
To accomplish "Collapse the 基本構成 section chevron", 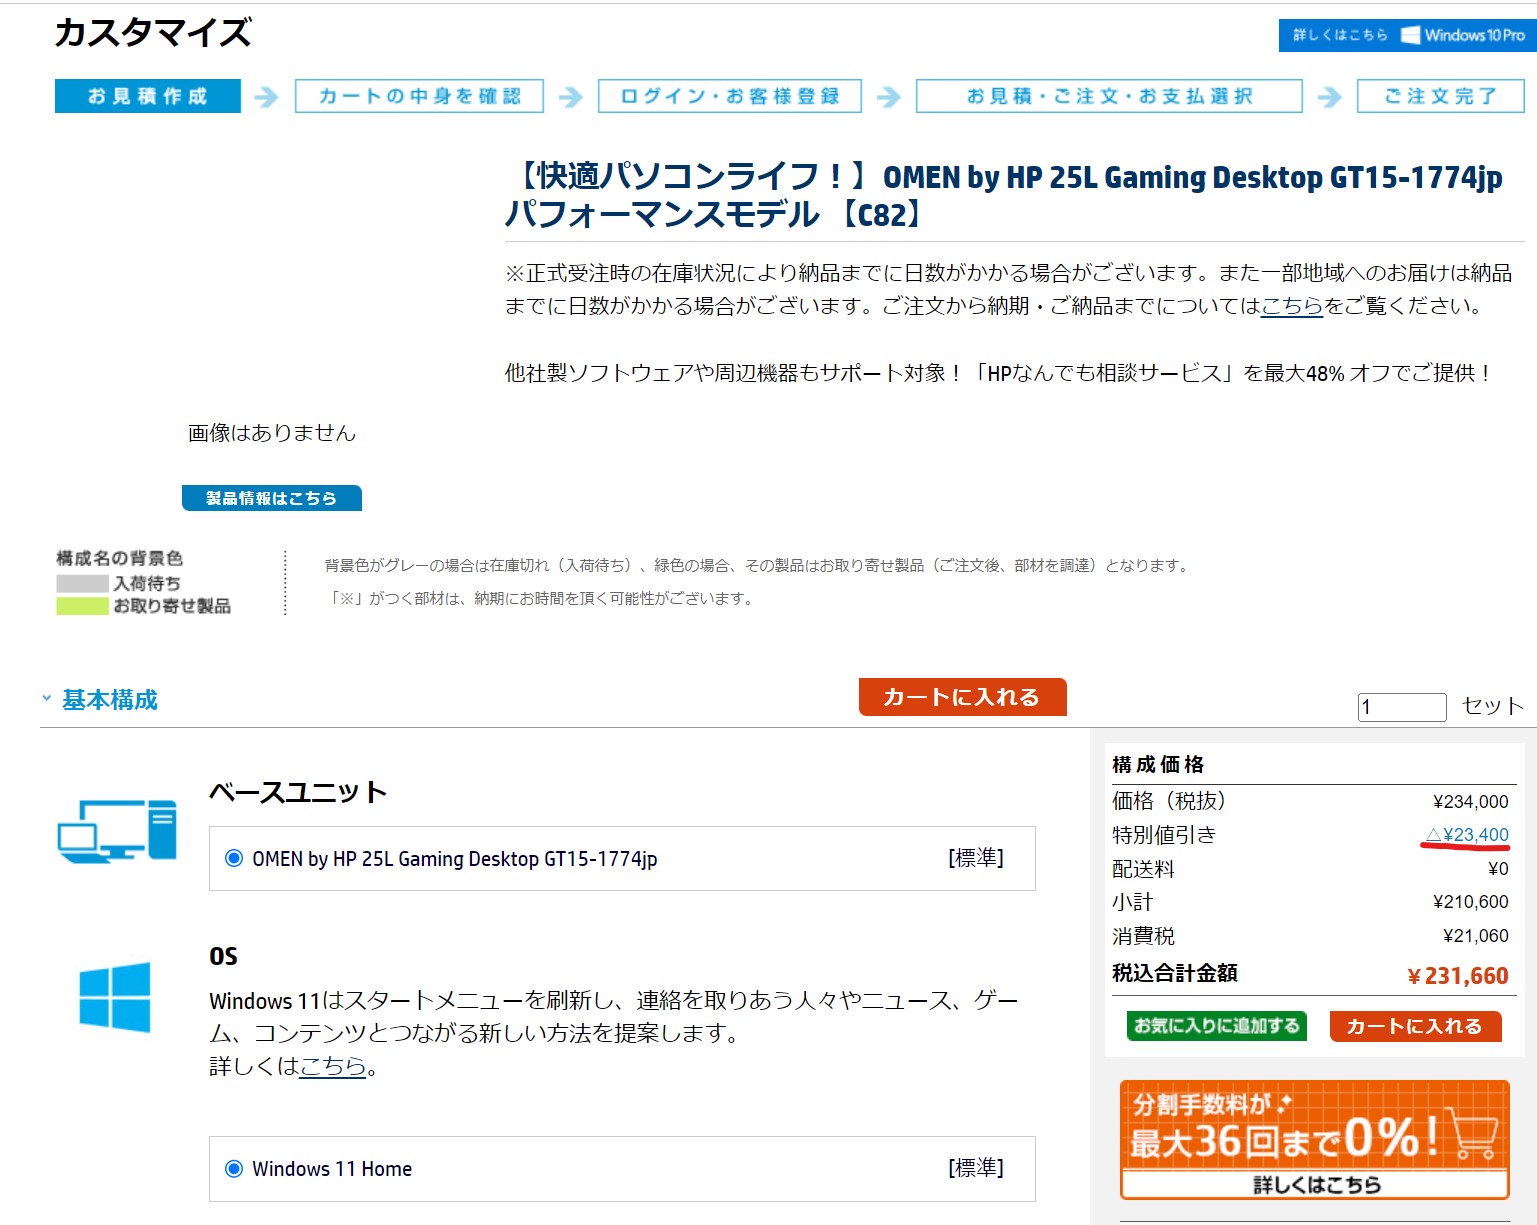I will click(x=46, y=699).
